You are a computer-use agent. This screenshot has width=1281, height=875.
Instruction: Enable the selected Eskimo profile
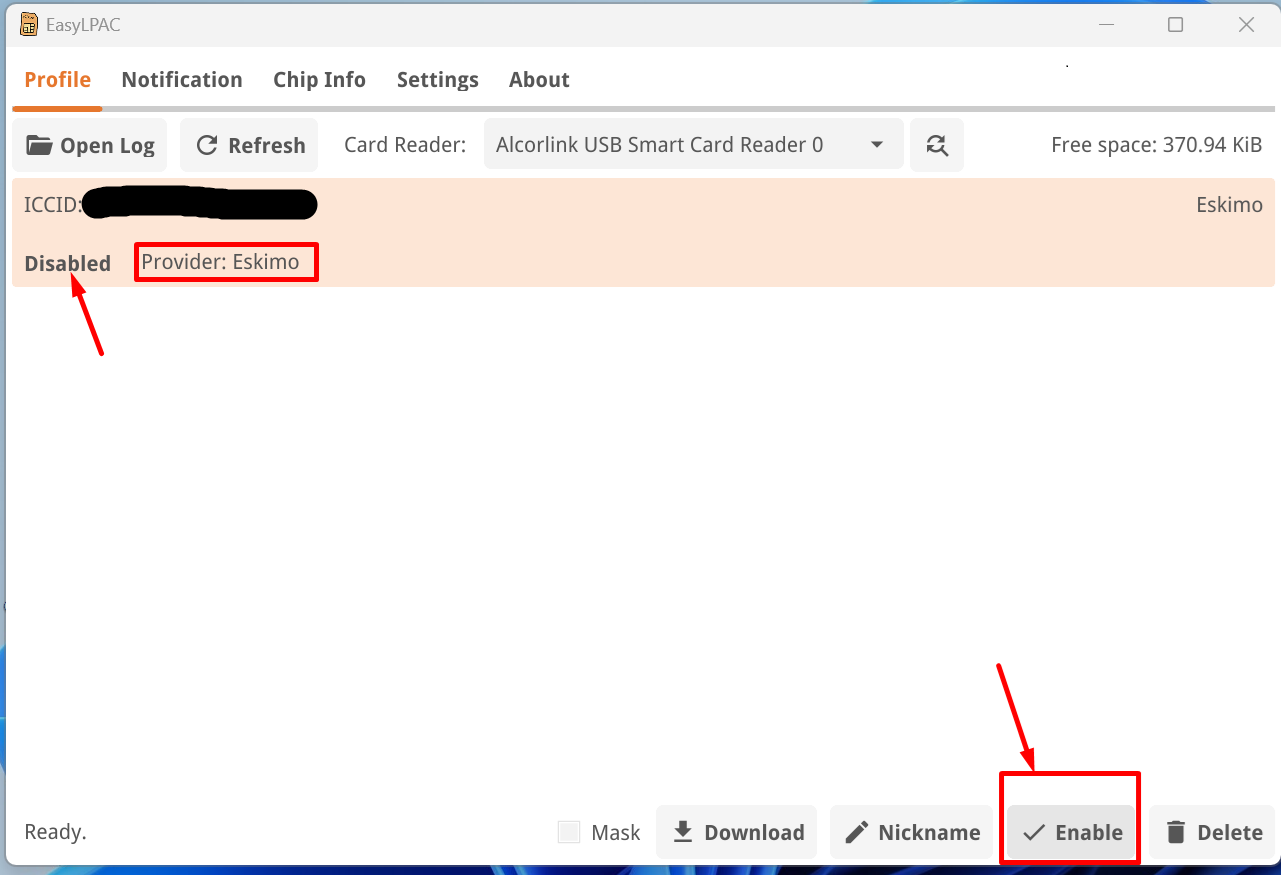tap(1072, 832)
